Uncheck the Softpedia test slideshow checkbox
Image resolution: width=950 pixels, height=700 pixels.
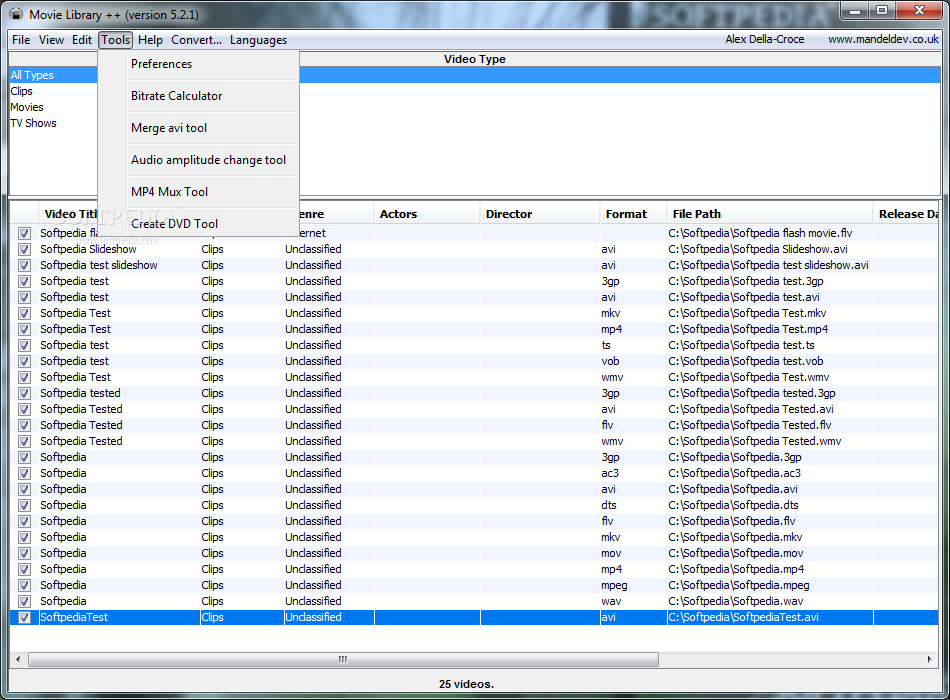point(24,265)
